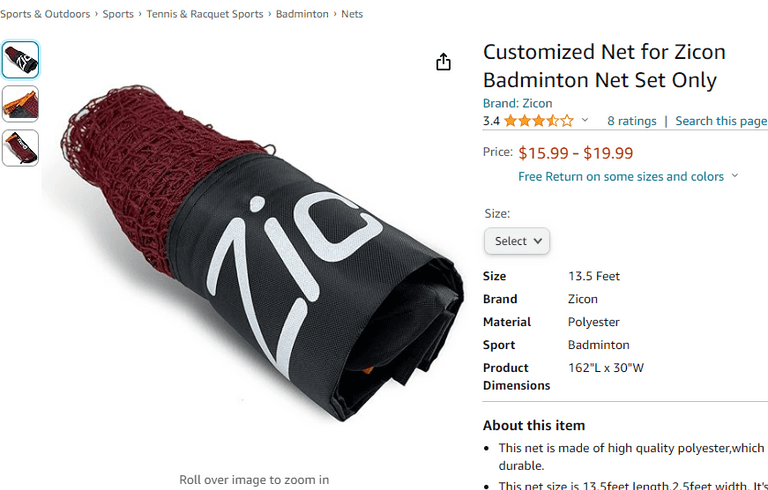Click Free Return on some sizes link

pos(620,176)
